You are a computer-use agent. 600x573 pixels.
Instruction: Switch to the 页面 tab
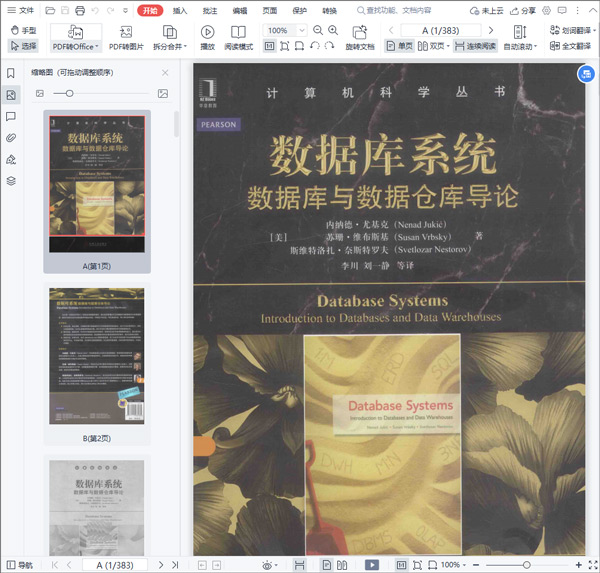point(269,11)
